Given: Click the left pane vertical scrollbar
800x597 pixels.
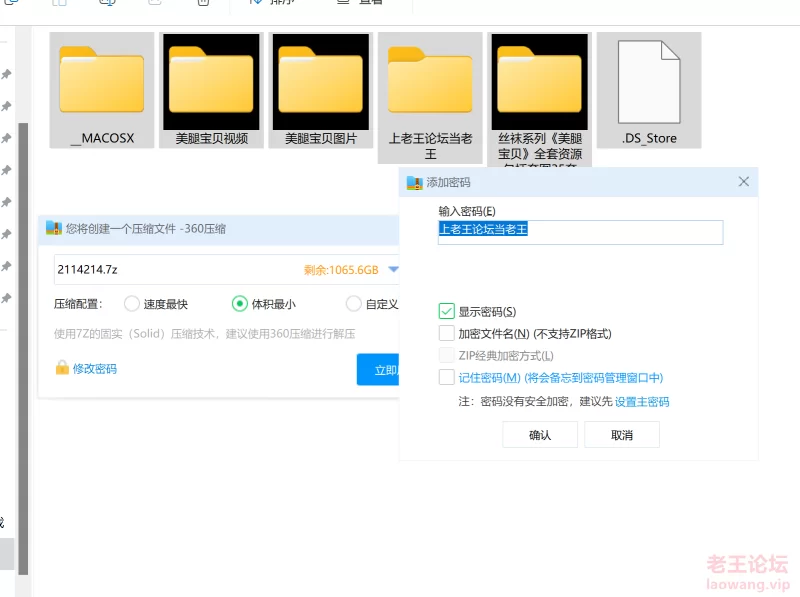Looking at the screenshot, I should click(x=23, y=349).
